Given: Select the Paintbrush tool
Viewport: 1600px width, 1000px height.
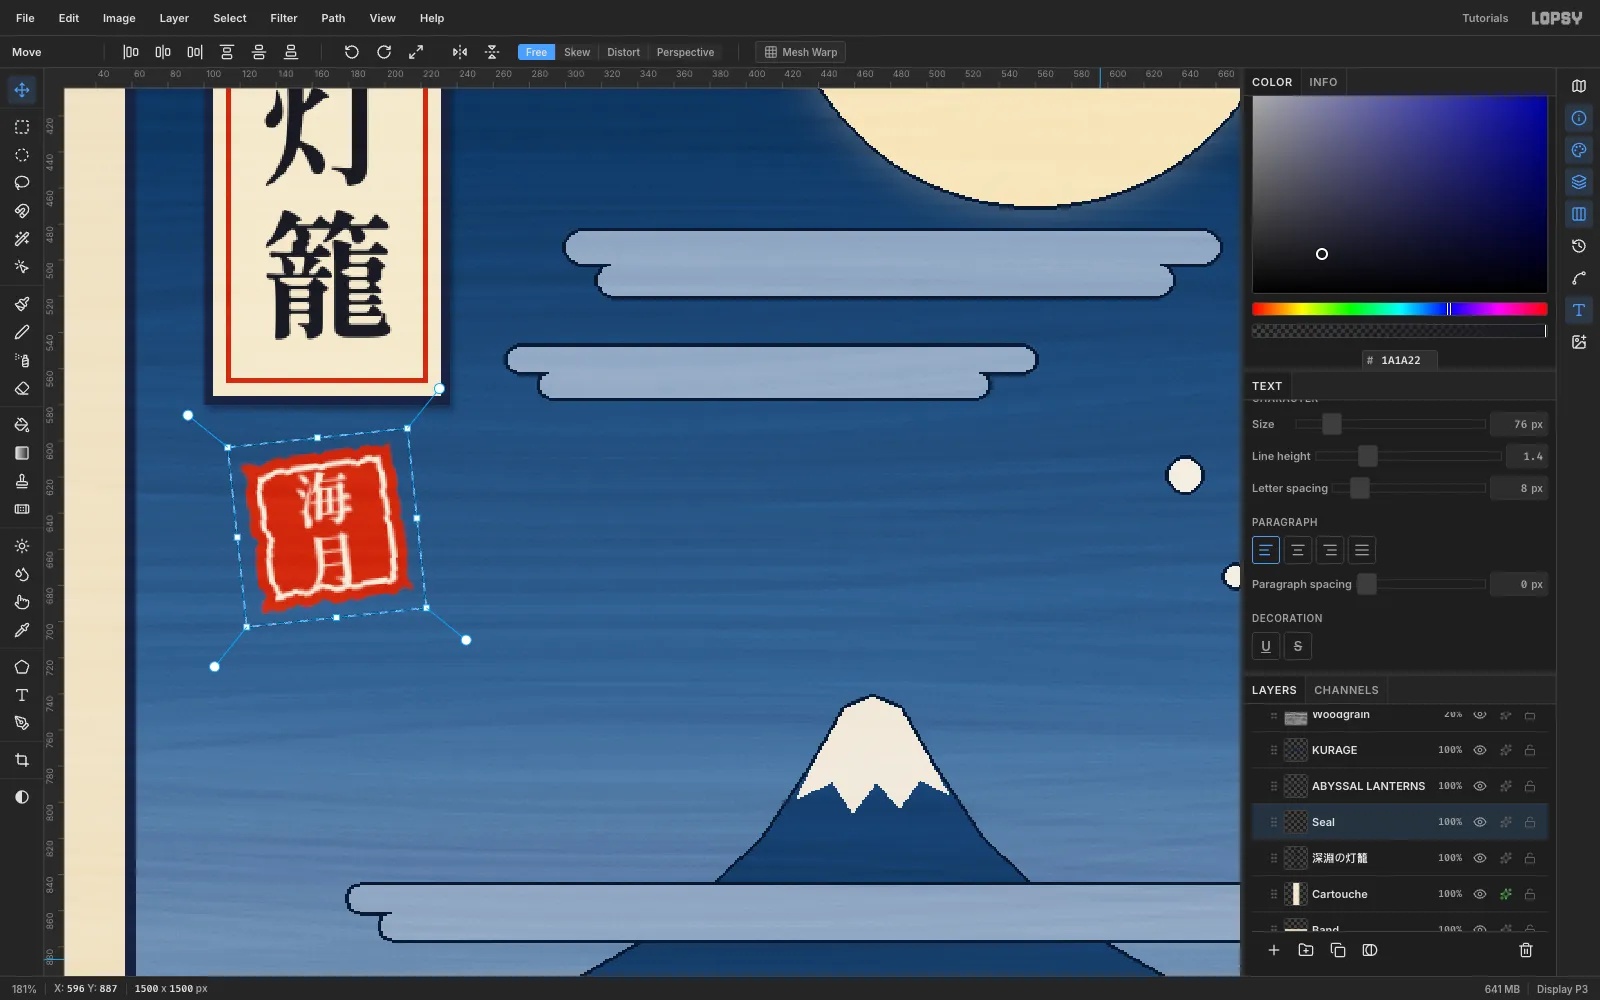Looking at the screenshot, I should tap(22, 304).
